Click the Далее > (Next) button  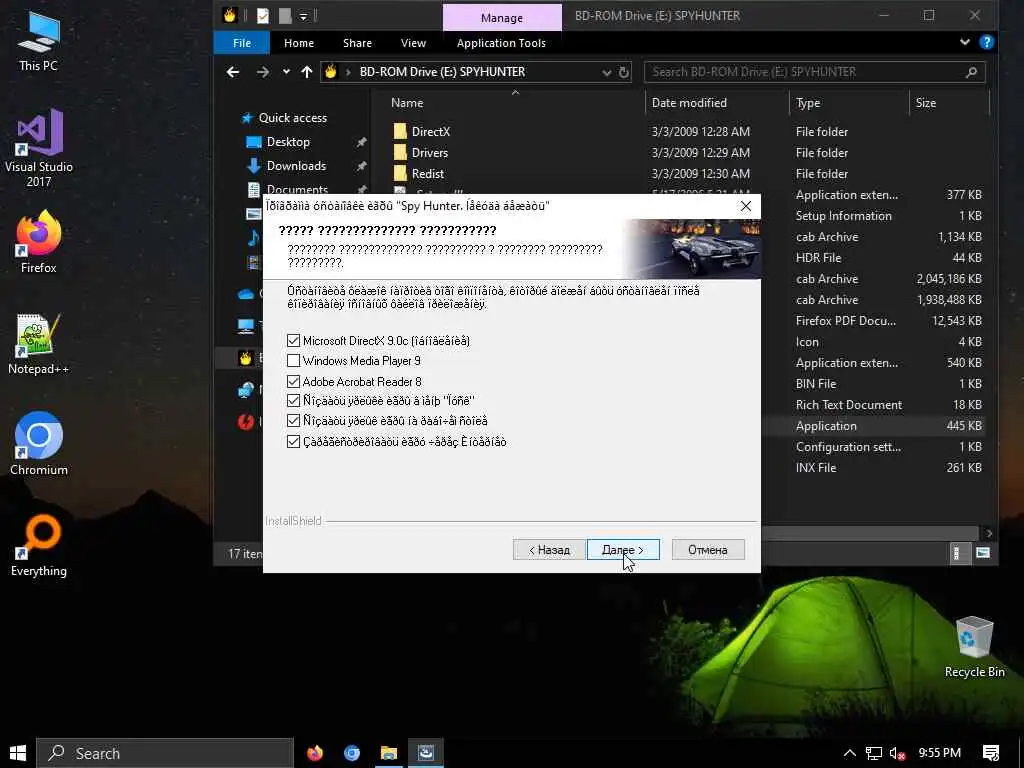pyautogui.click(x=622, y=550)
